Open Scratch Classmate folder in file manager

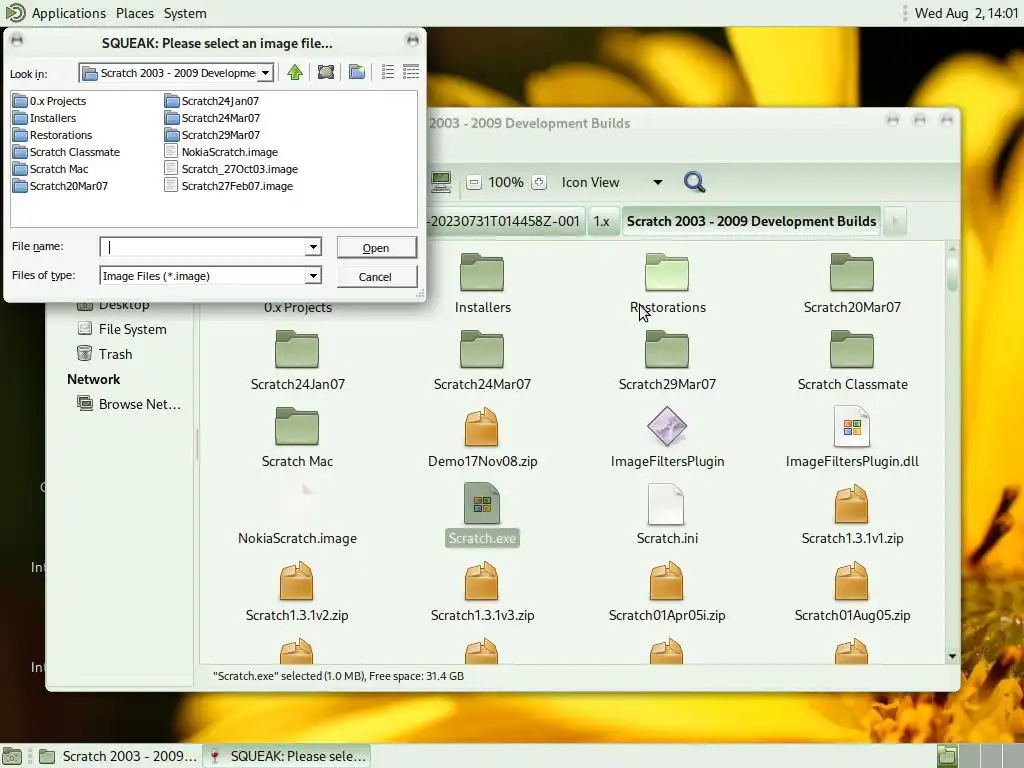(x=852, y=360)
